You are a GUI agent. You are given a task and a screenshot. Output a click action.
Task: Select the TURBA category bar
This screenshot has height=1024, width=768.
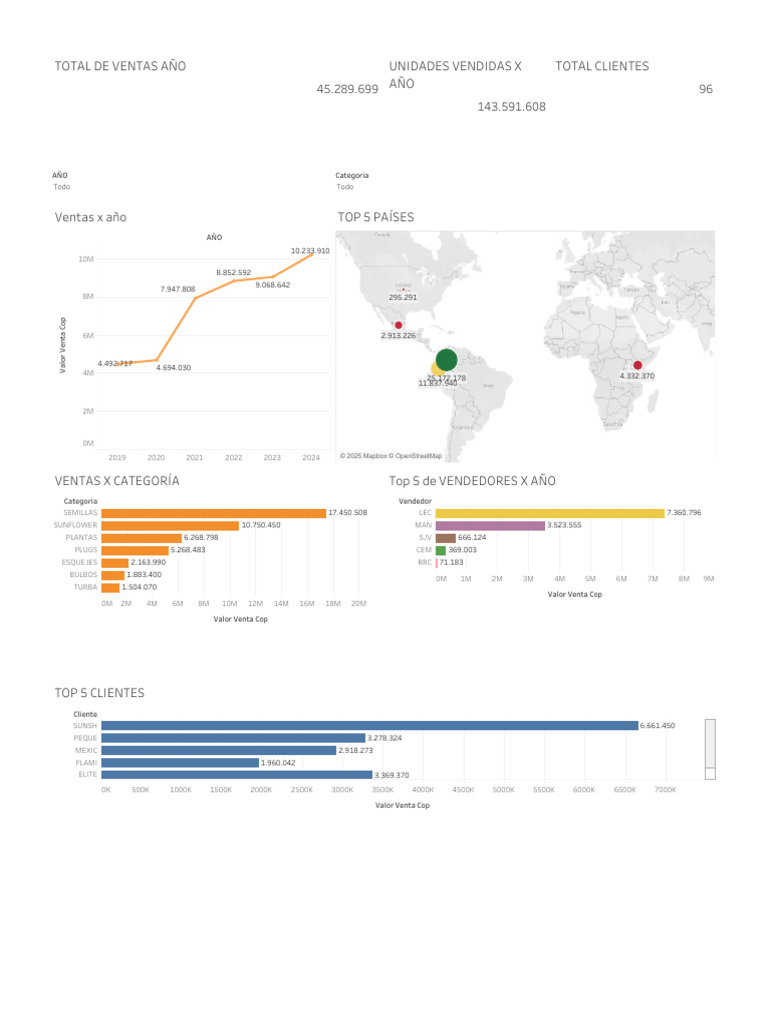pyautogui.click(x=110, y=588)
